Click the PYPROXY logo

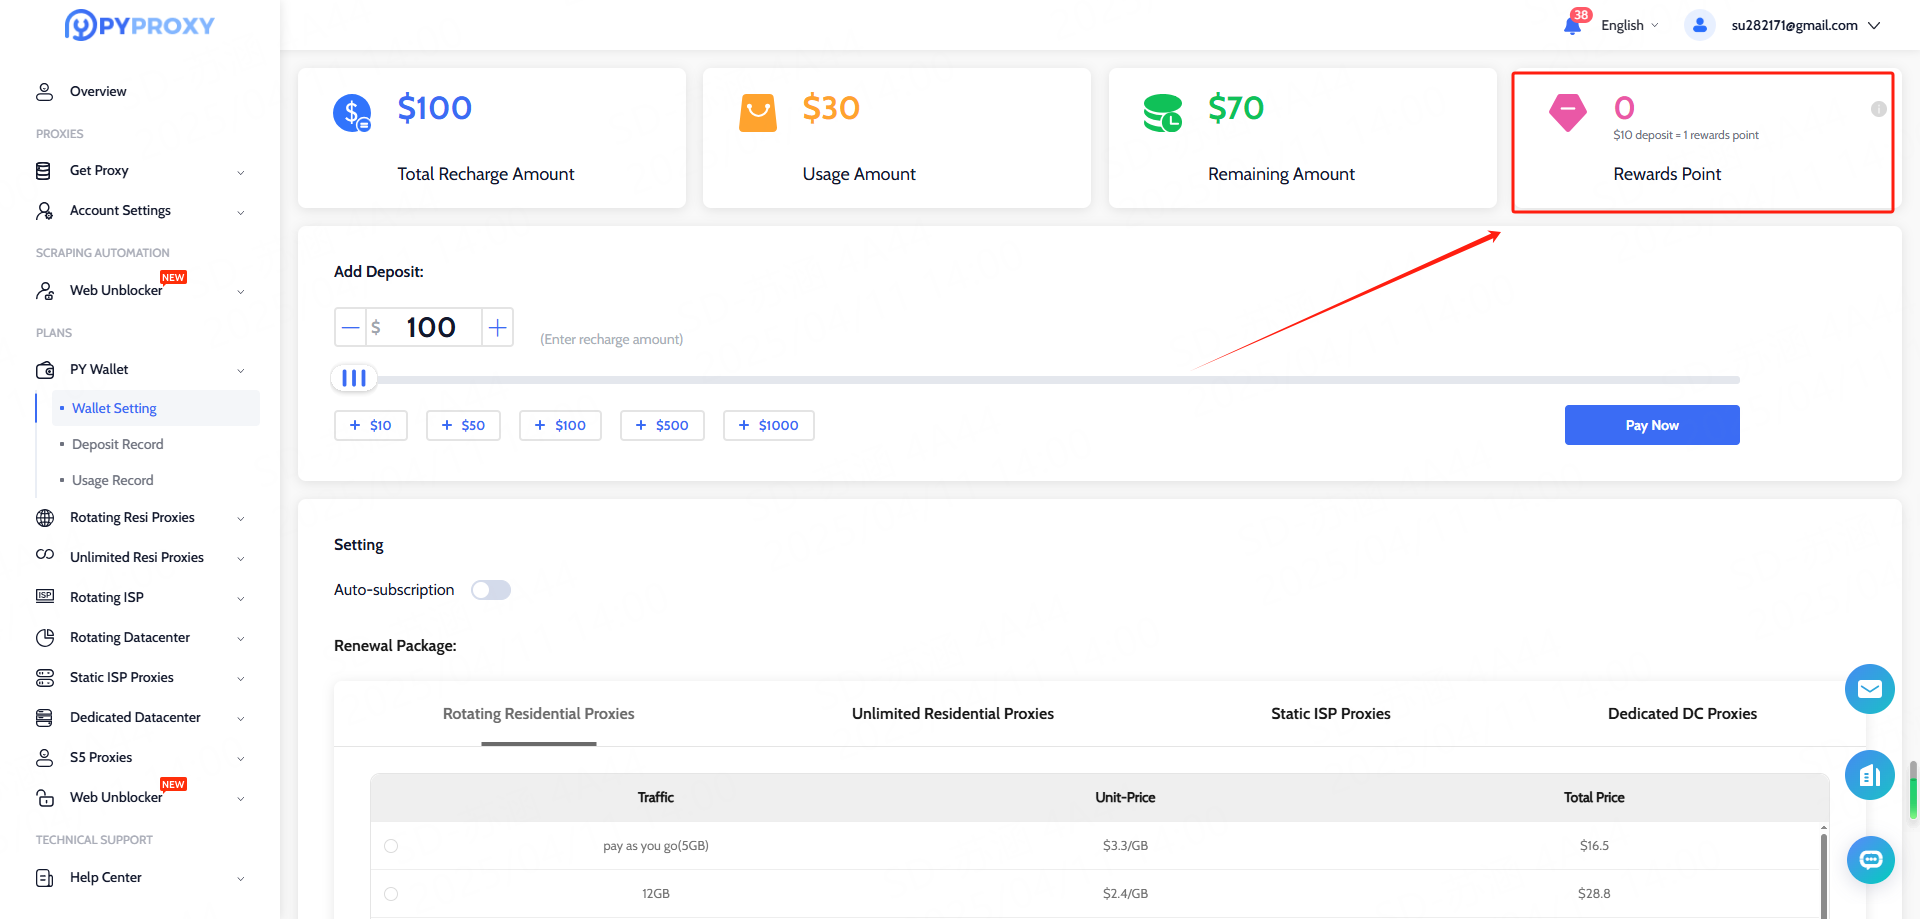140,25
